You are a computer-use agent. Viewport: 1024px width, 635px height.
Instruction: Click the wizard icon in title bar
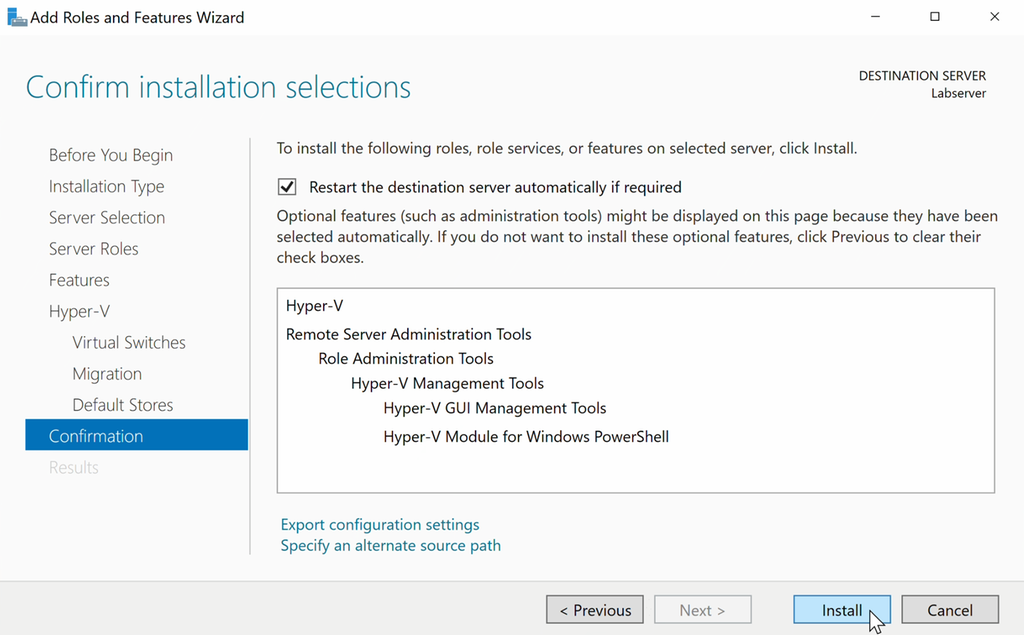click(17, 17)
